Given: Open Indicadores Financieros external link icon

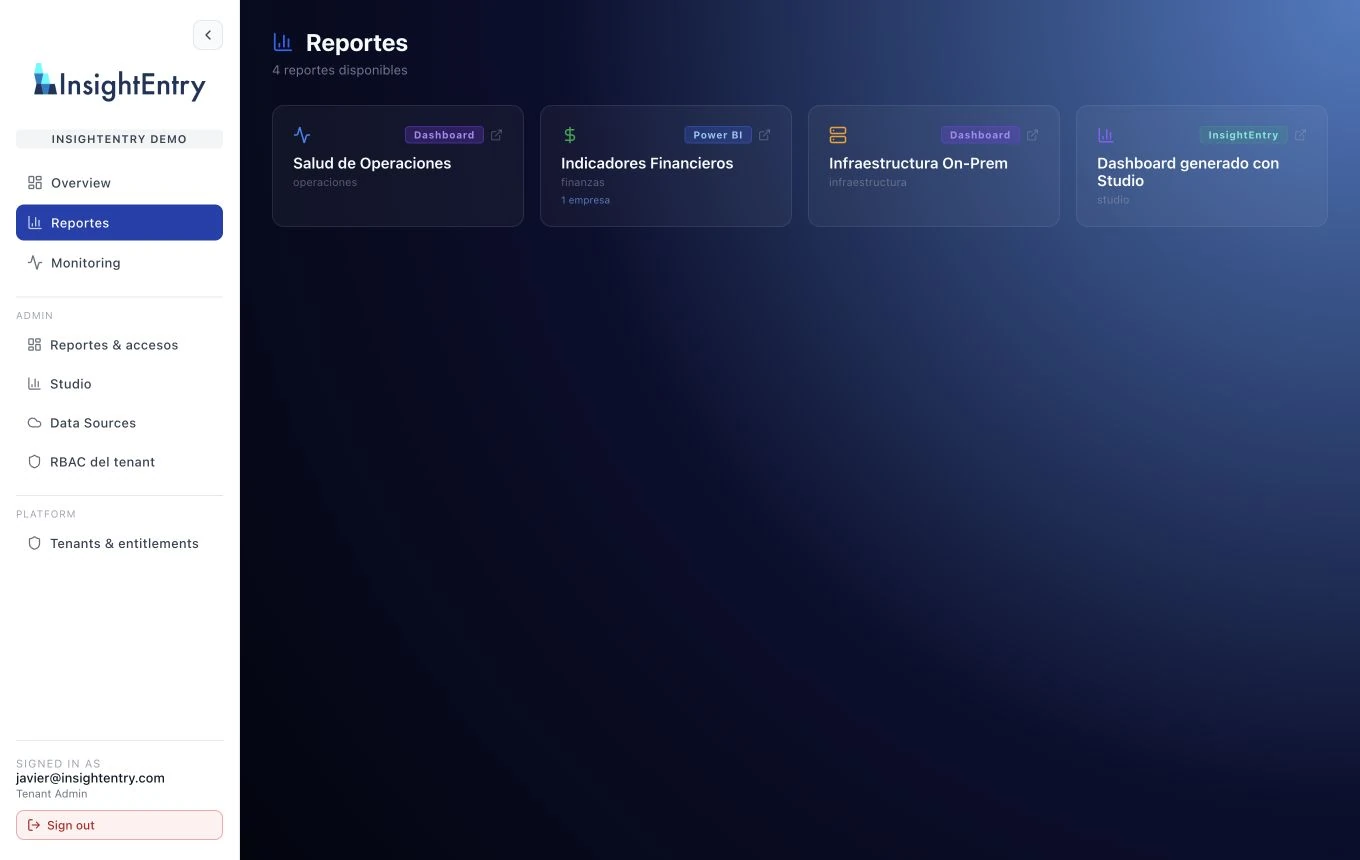Looking at the screenshot, I should 765,135.
